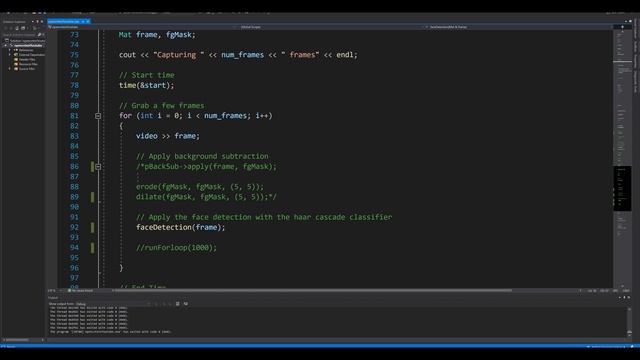This screenshot has height=360, width=640.
Task: Expand the Source Files folder arrow
Action: click(x=10, y=69)
